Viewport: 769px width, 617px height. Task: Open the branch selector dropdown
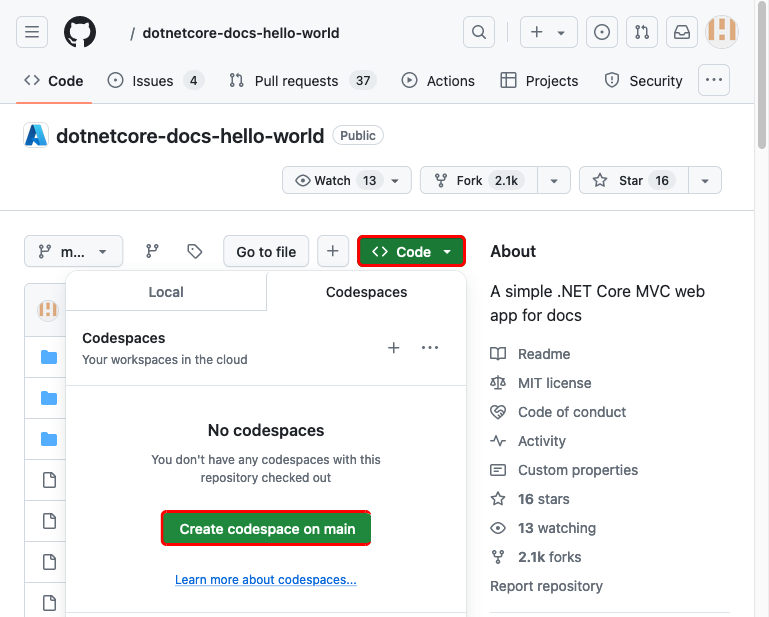[73, 251]
